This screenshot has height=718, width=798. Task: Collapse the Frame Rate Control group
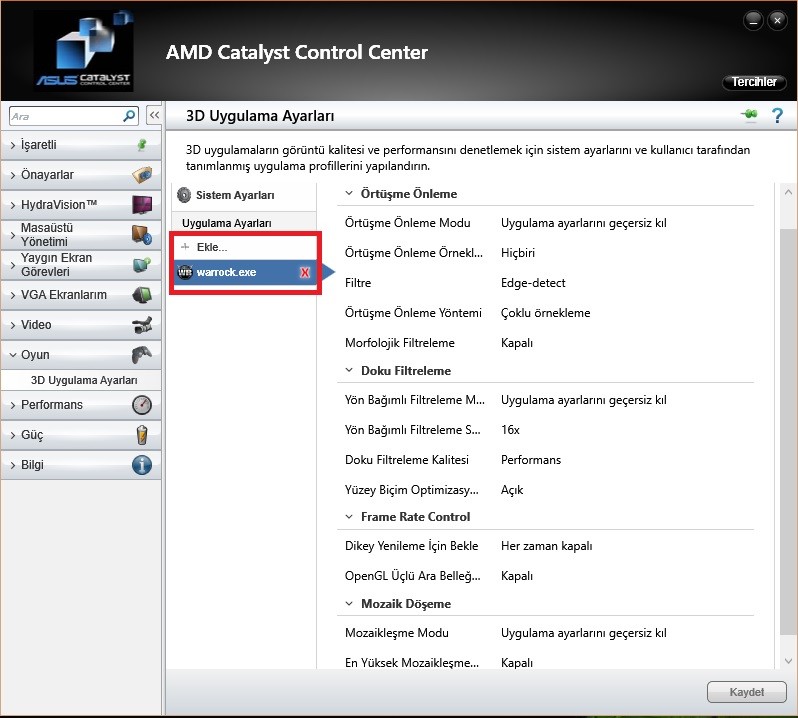coord(349,516)
